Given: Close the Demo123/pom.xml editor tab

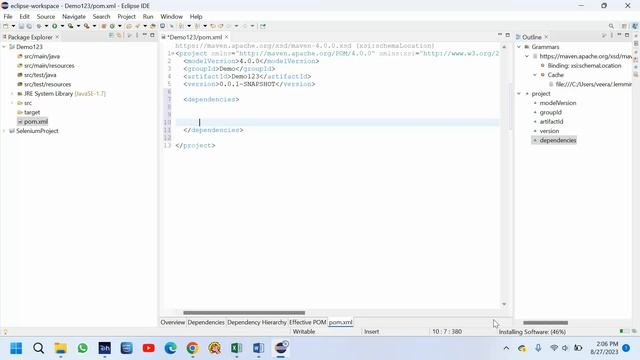Looking at the screenshot, I should pos(227,37).
